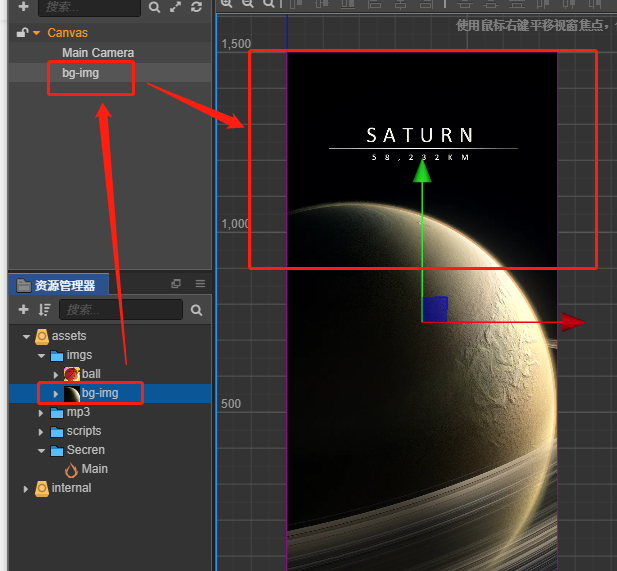Reset scene zoom to default
Screen dimensions: 617x571
pyautogui.click(x=269, y=3)
